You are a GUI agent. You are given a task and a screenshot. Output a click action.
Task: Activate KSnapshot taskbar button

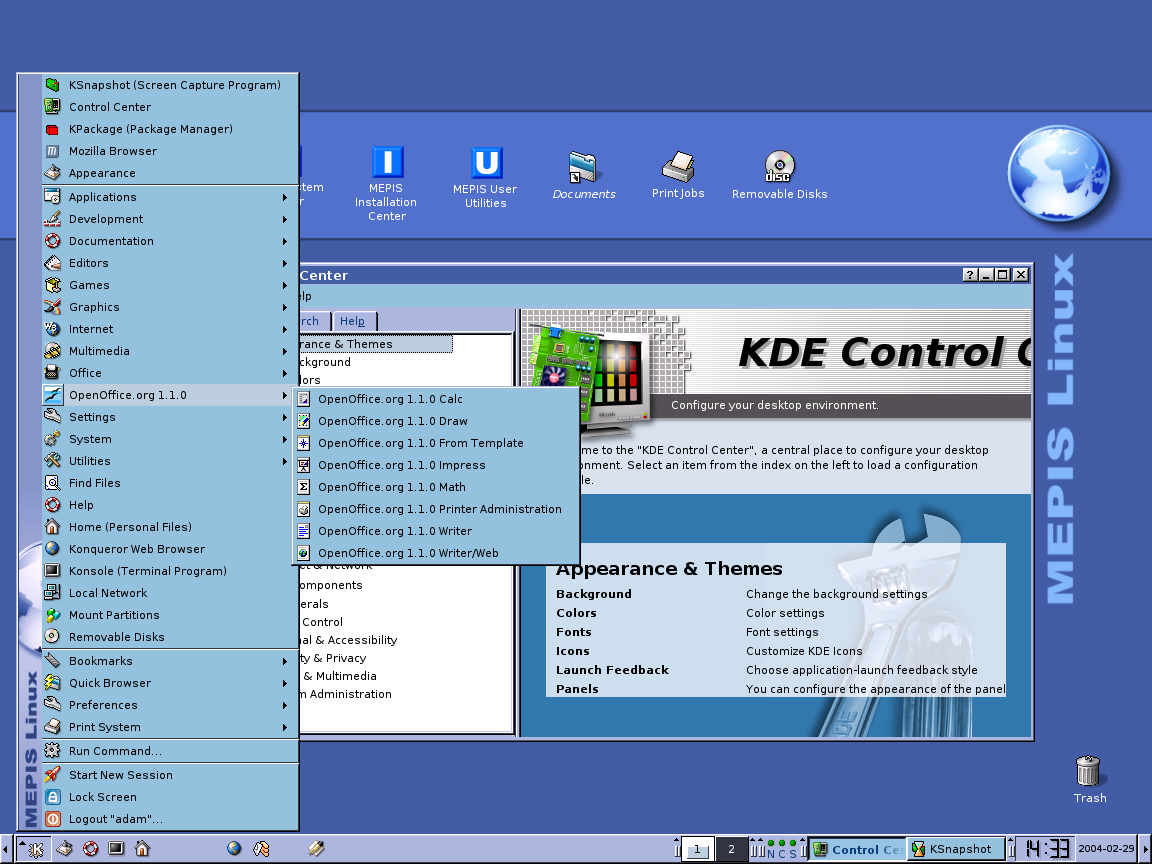(955, 849)
